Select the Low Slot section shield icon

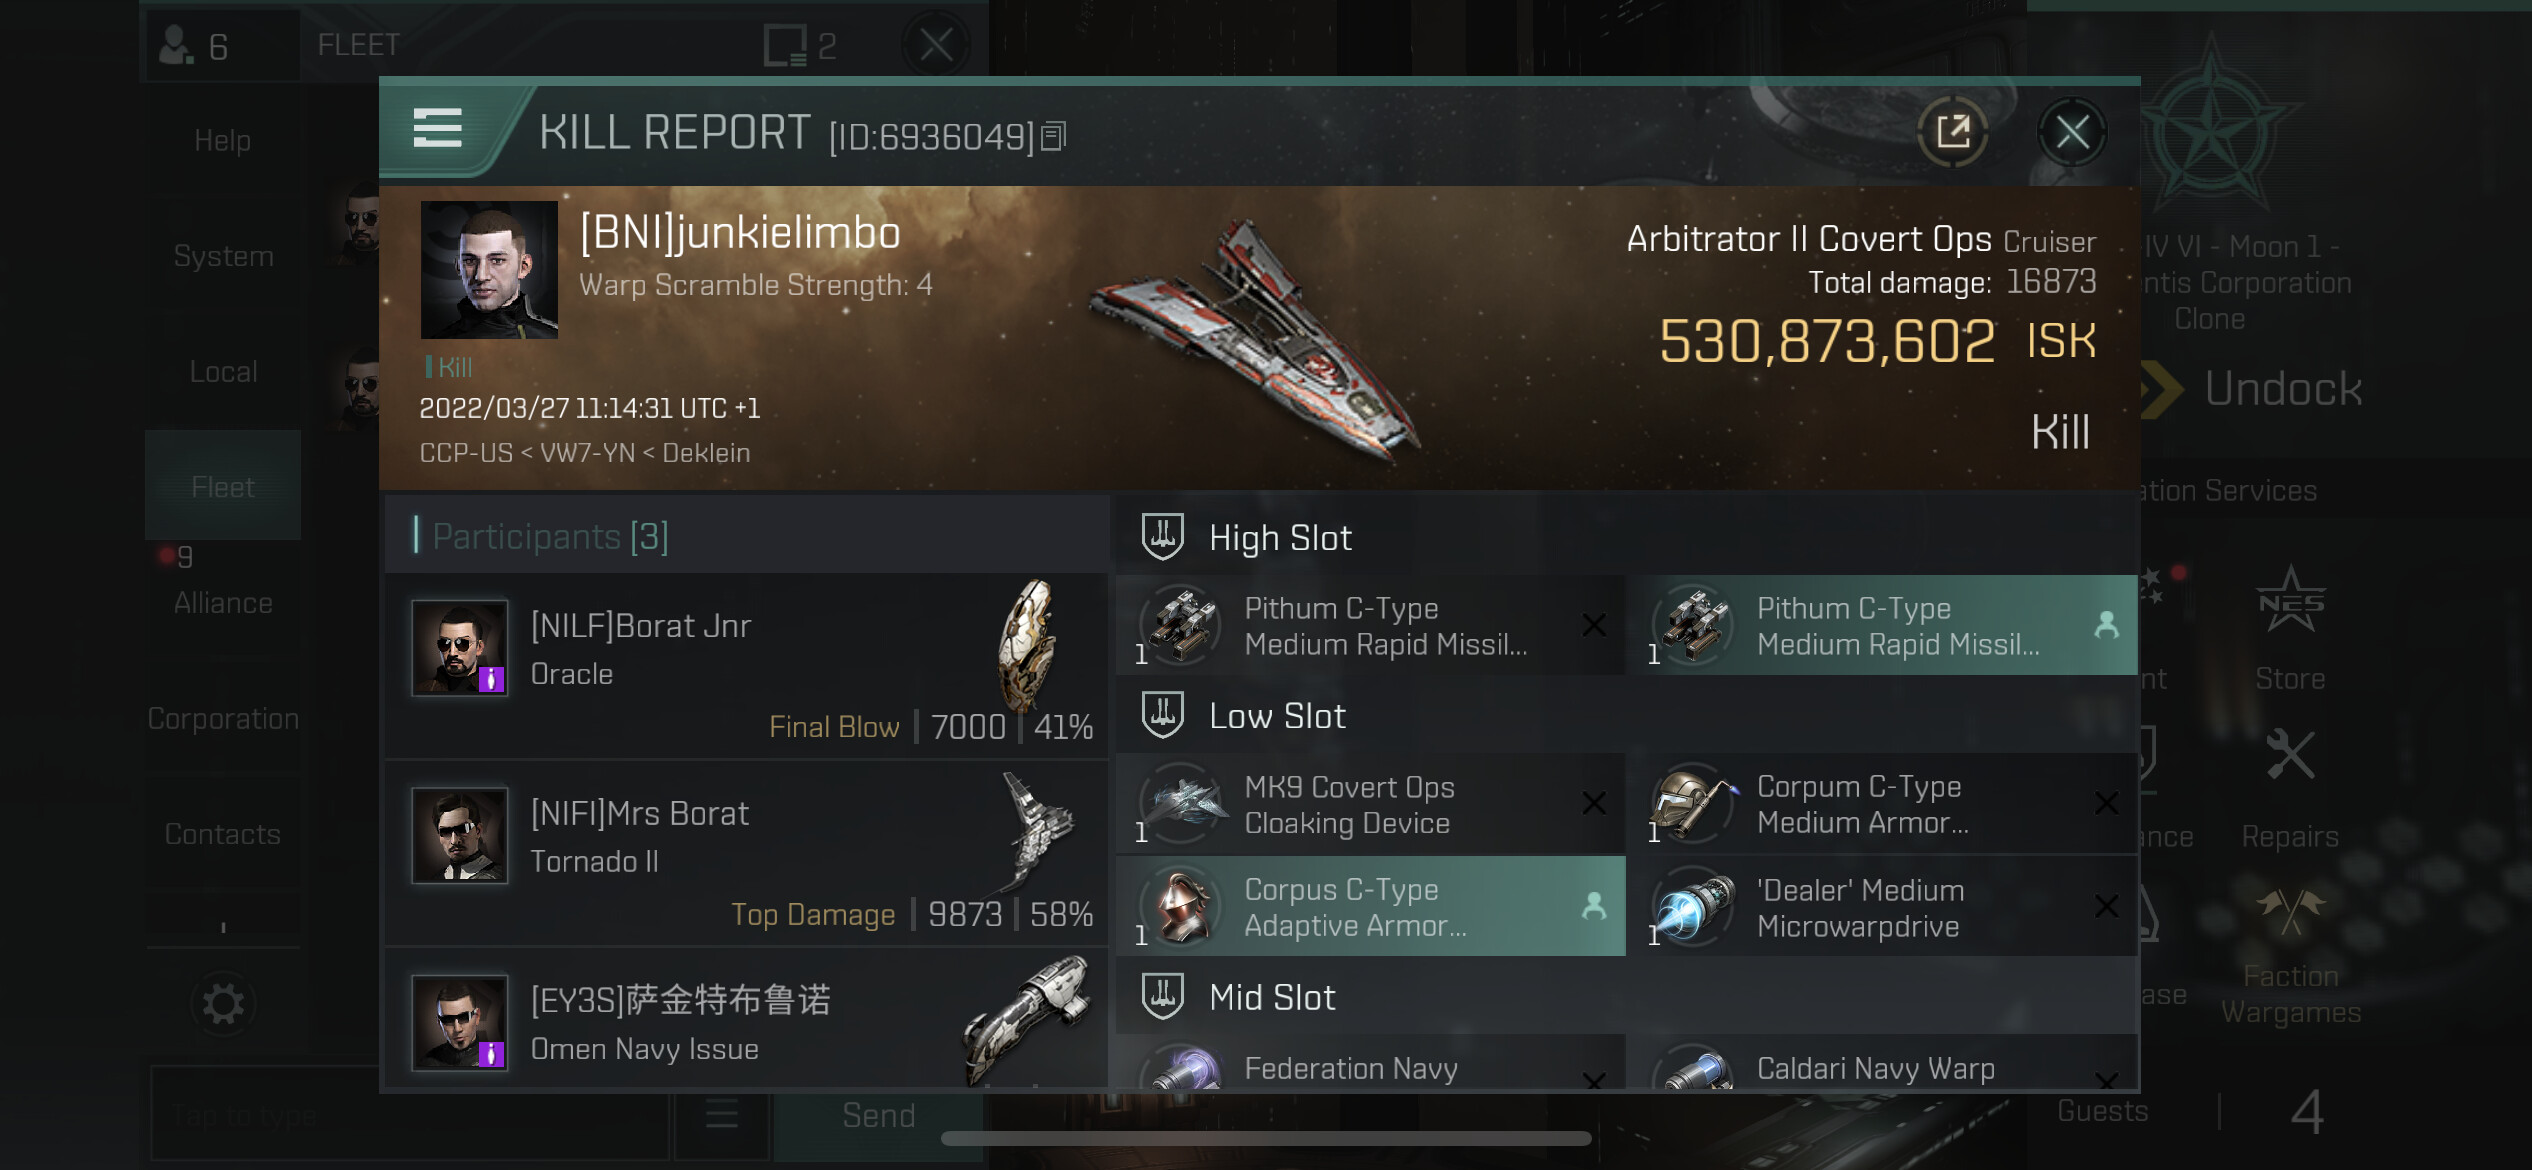pos(1163,715)
